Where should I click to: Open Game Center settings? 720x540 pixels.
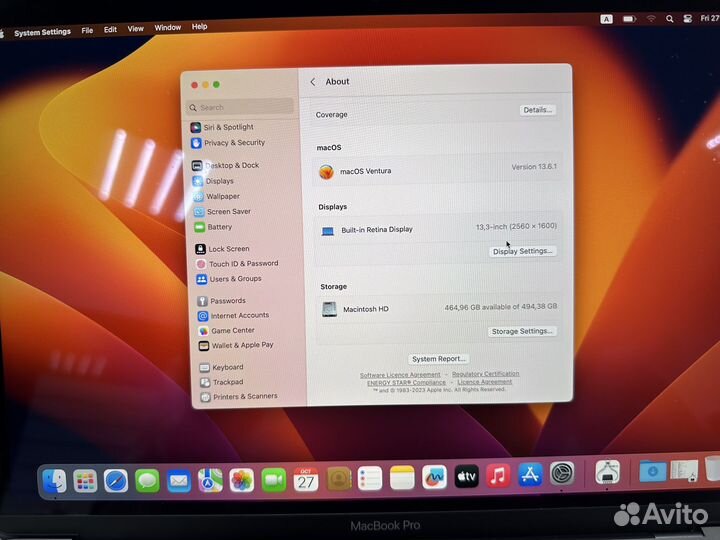pyautogui.click(x=226, y=331)
